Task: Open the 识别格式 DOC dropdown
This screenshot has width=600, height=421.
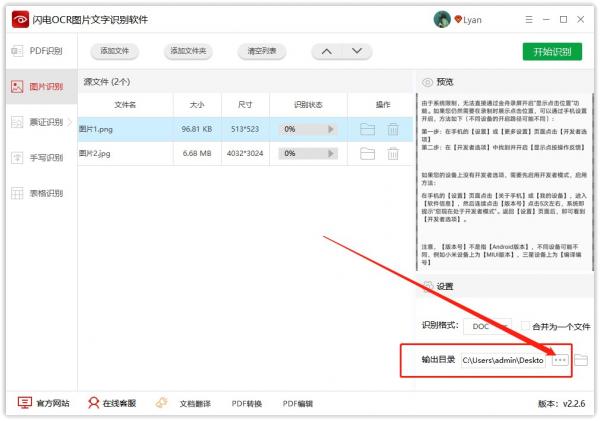Action: pyautogui.click(x=487, y=326)
